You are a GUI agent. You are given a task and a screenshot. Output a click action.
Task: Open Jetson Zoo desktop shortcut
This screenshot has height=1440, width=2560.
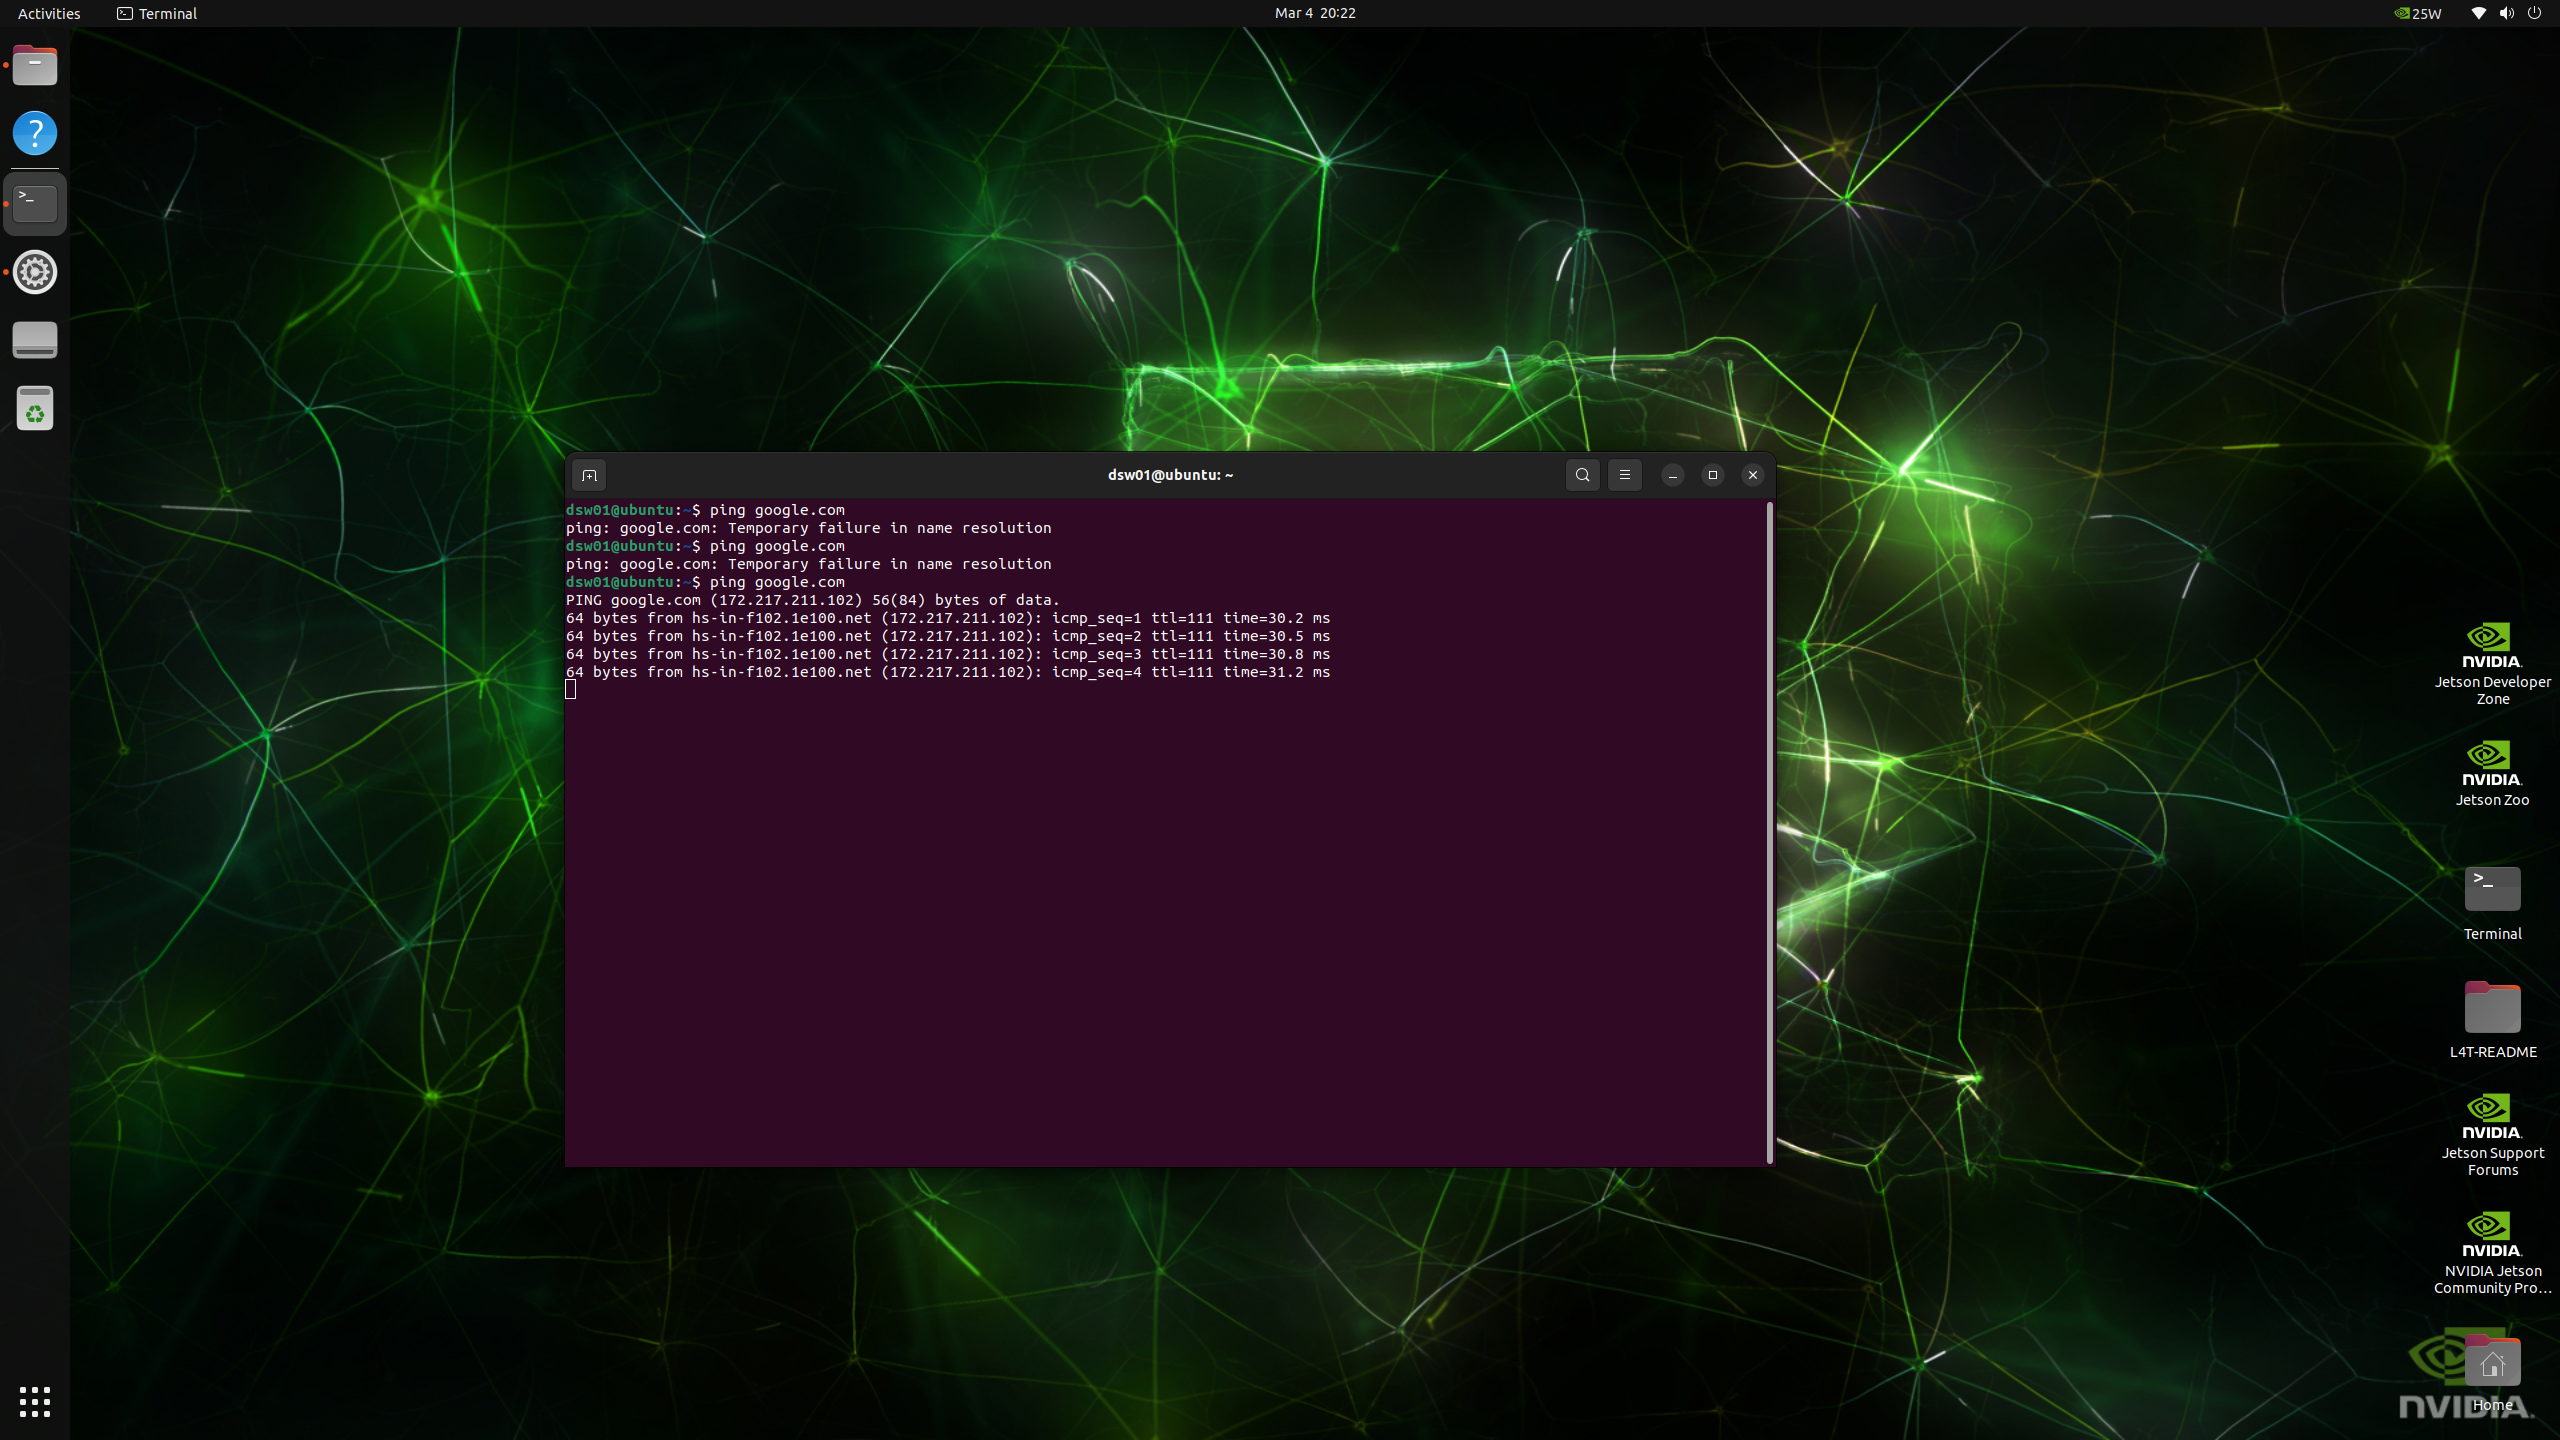click(2491, 766)
